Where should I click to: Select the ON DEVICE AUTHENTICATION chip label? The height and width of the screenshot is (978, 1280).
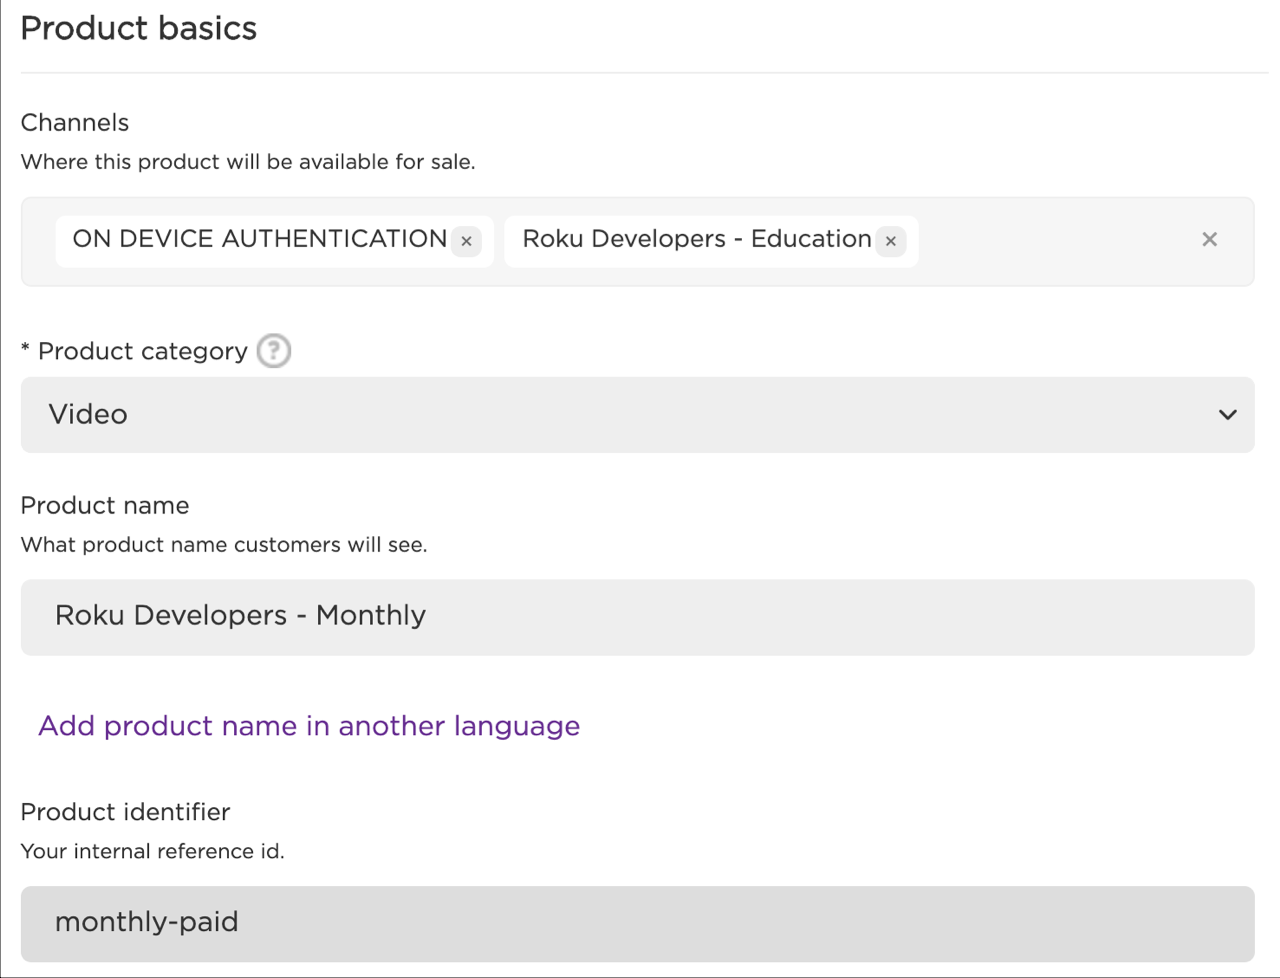click(259, 240)
